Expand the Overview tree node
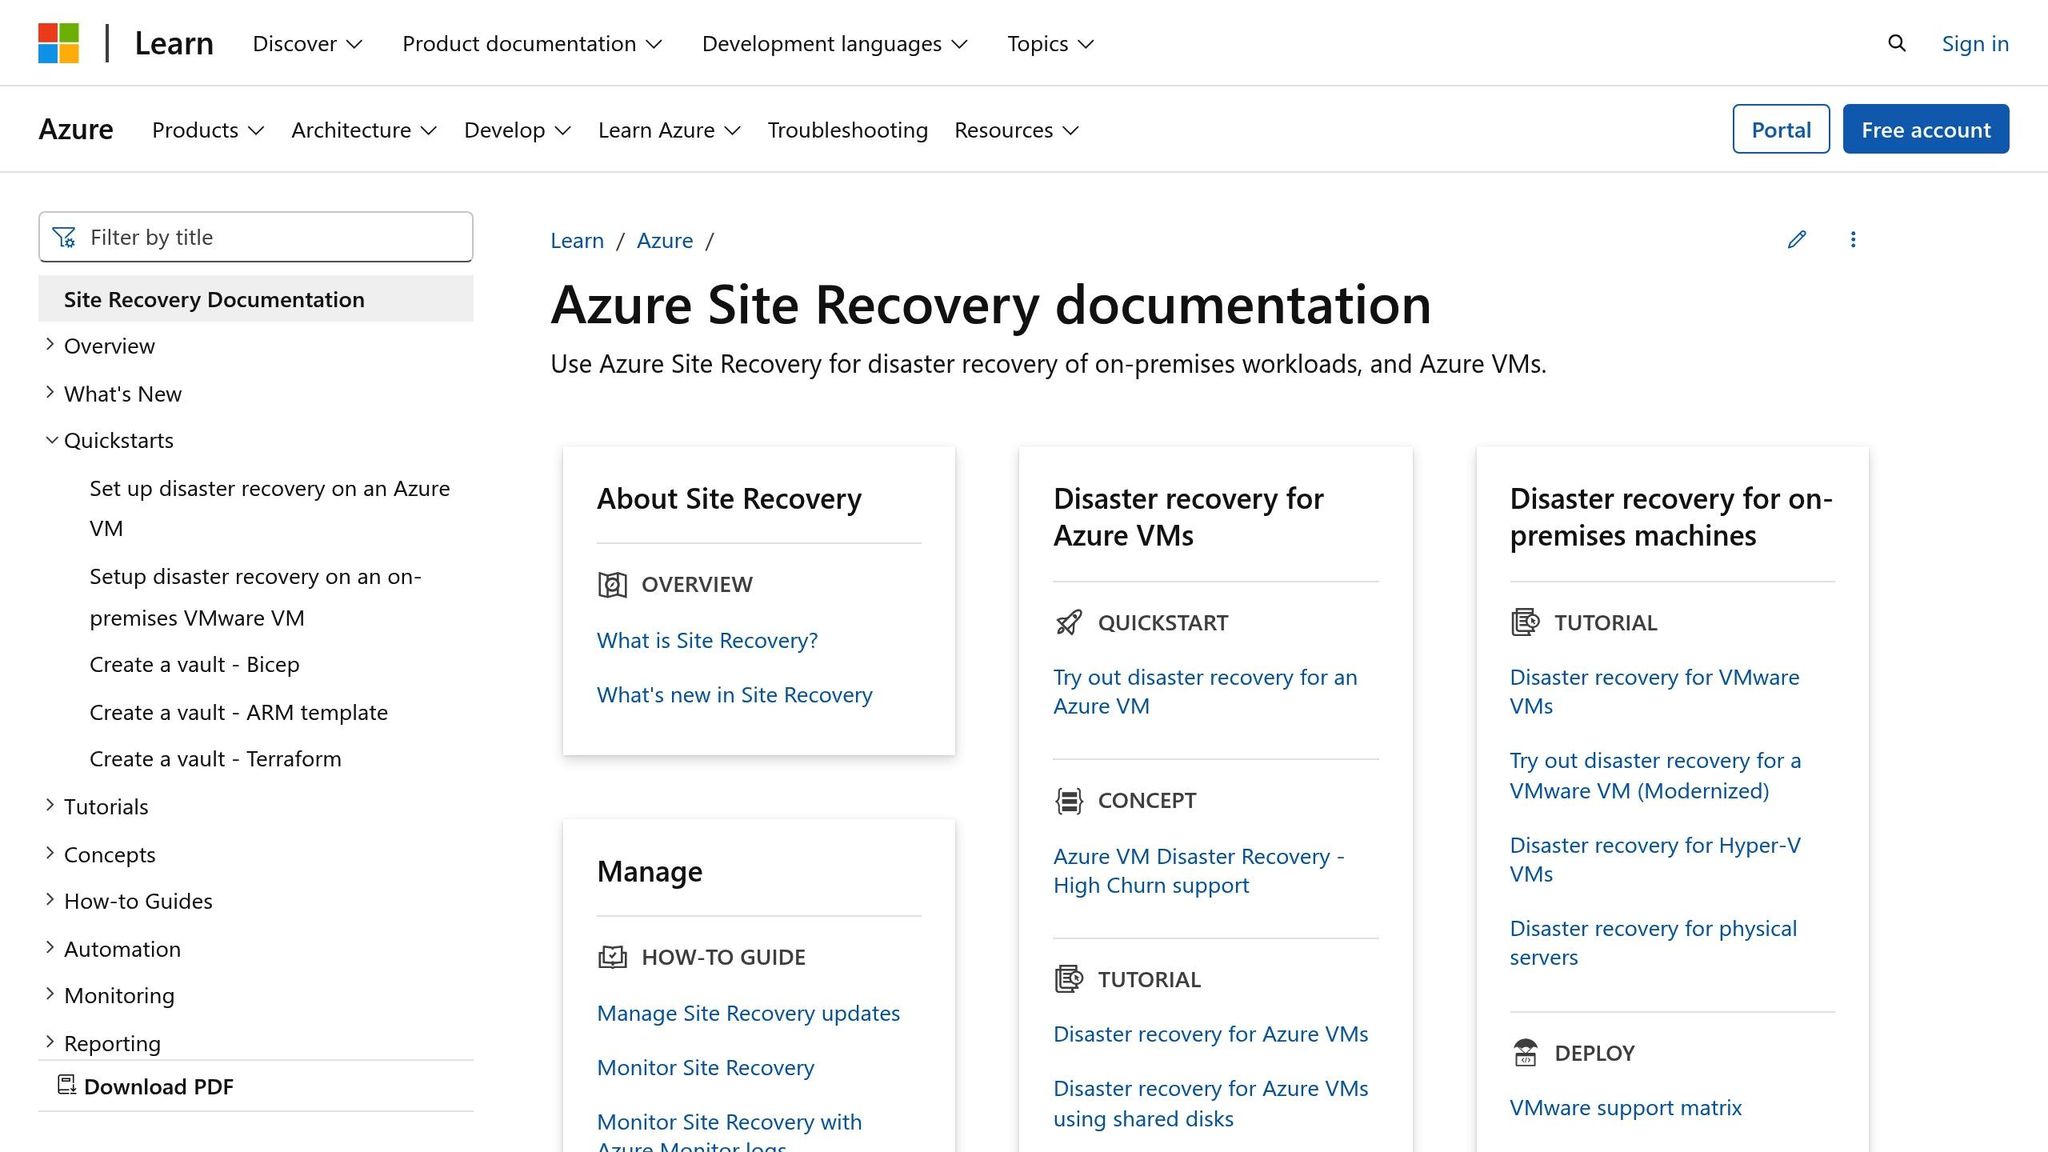 [x=50, y=345]
